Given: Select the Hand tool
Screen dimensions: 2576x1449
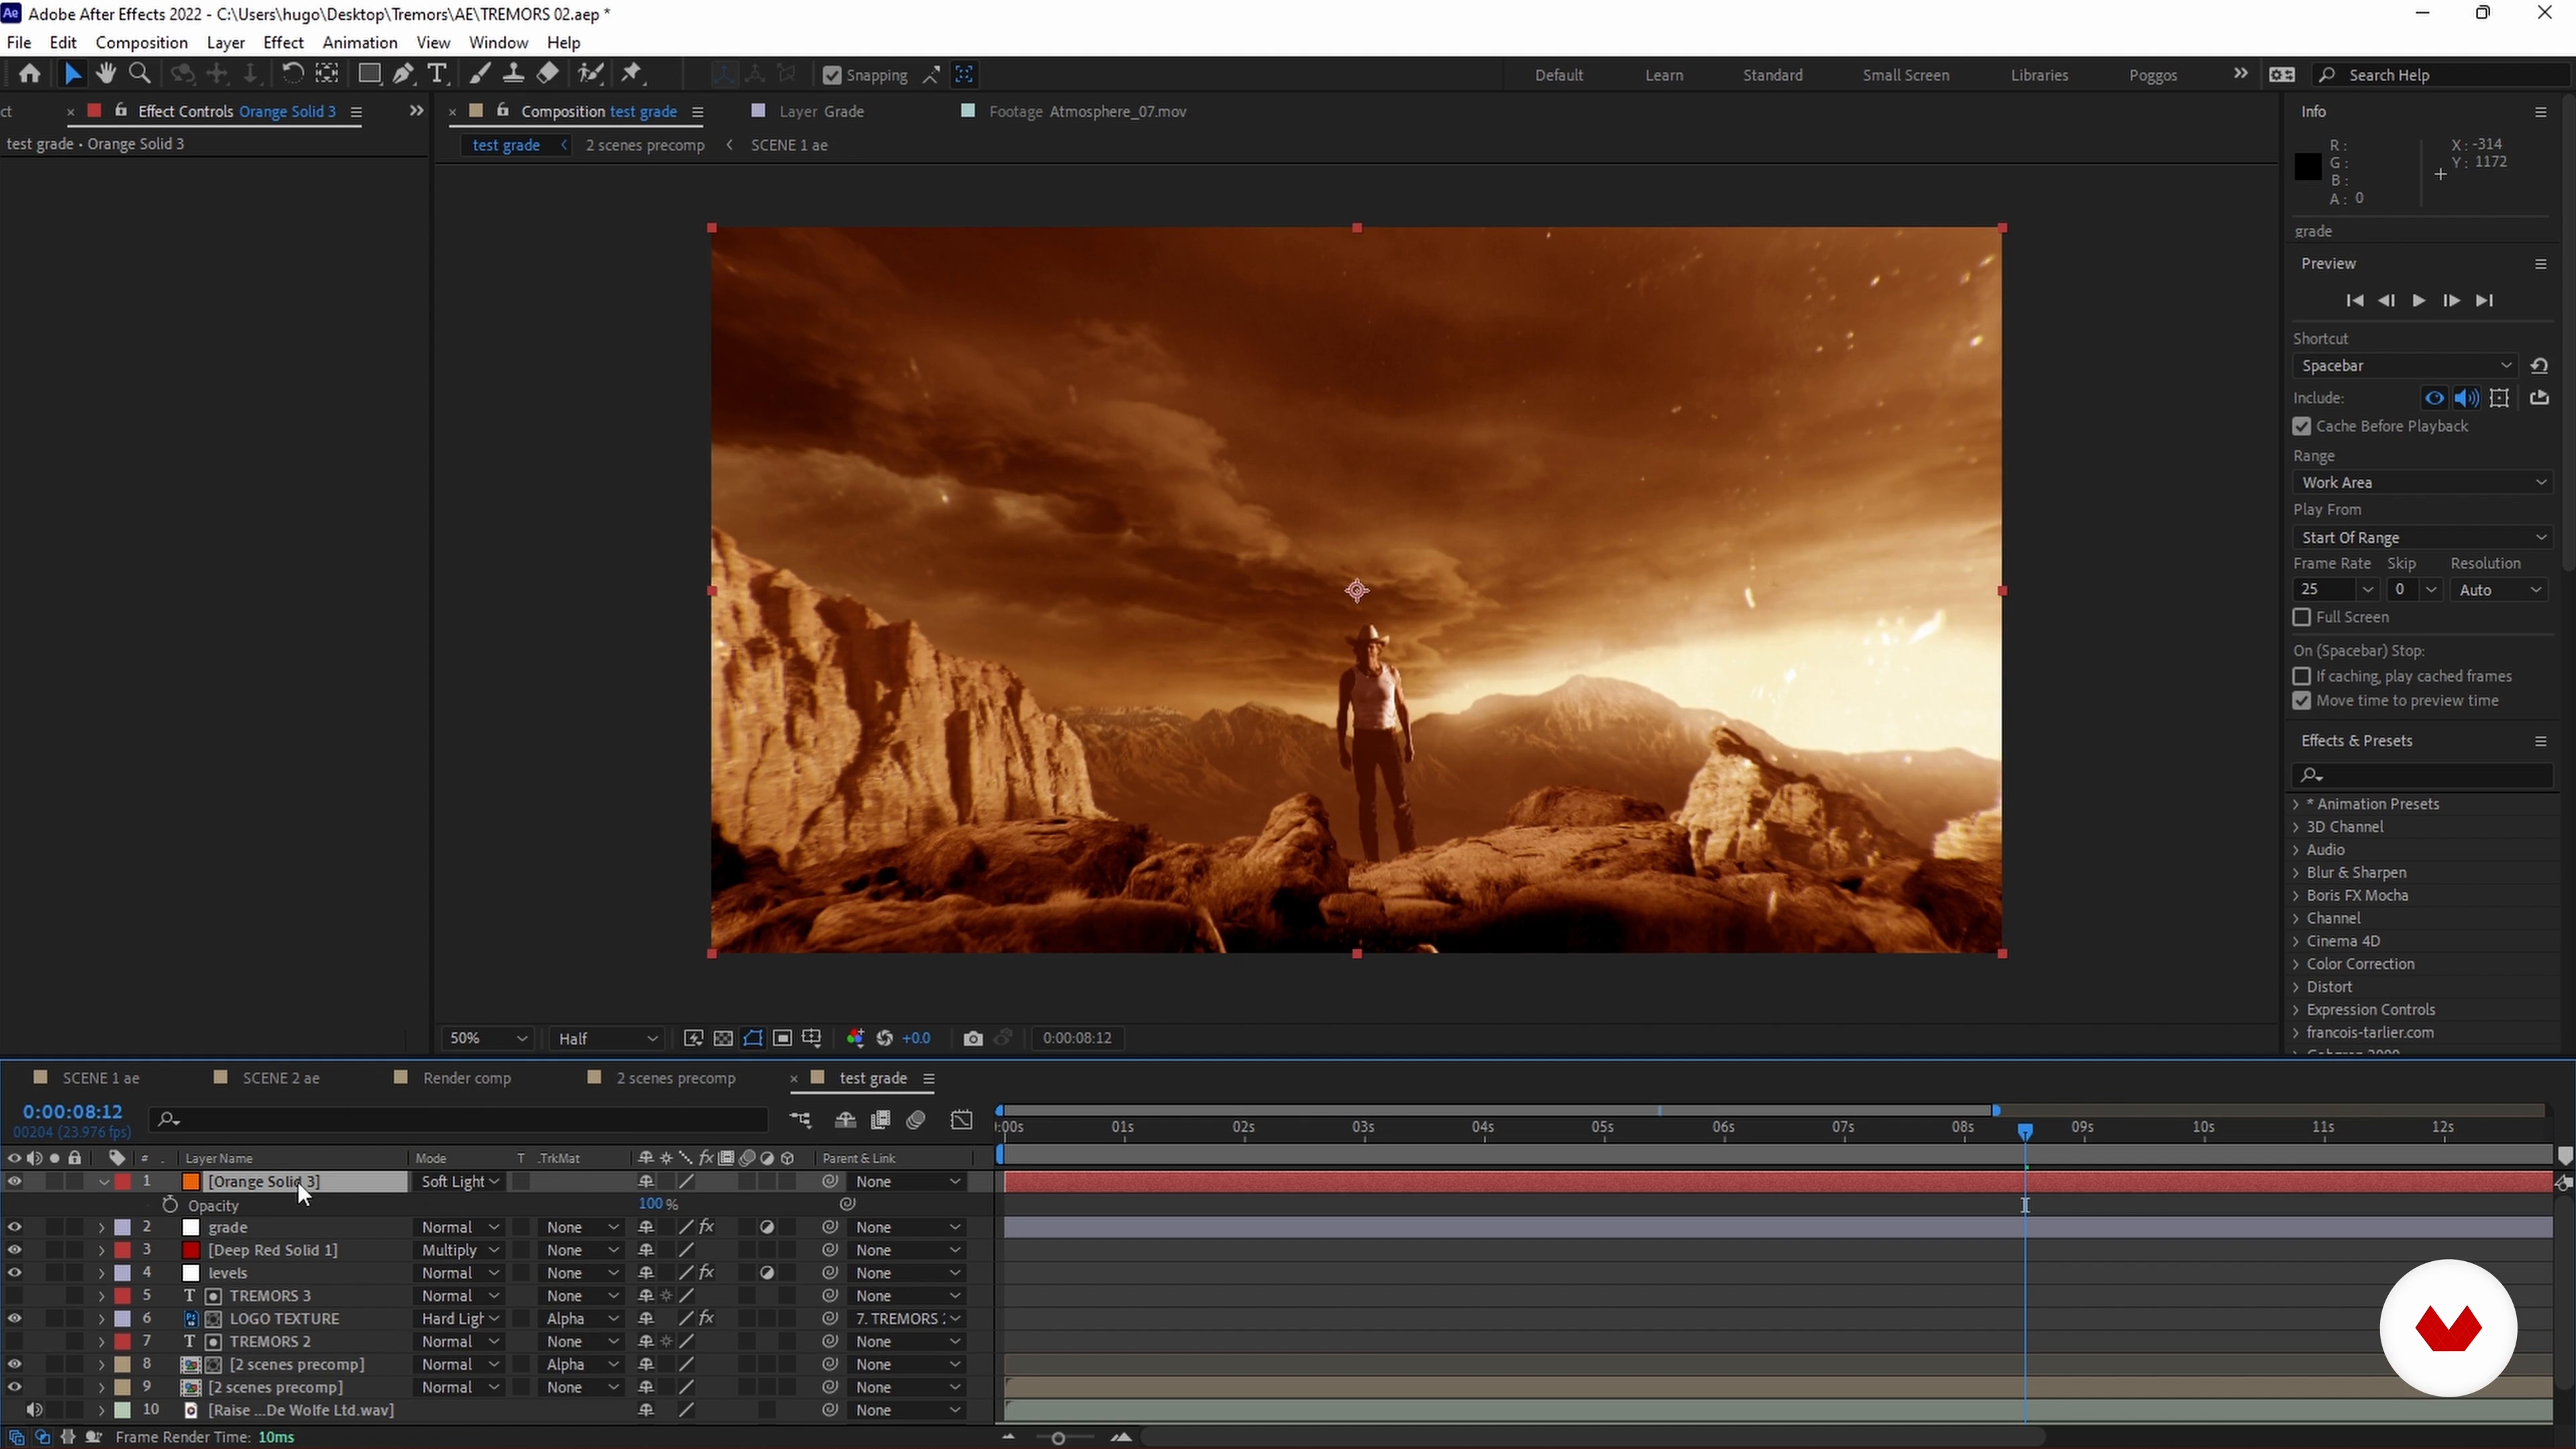Looking at the screenshot, I should (105, 74).
